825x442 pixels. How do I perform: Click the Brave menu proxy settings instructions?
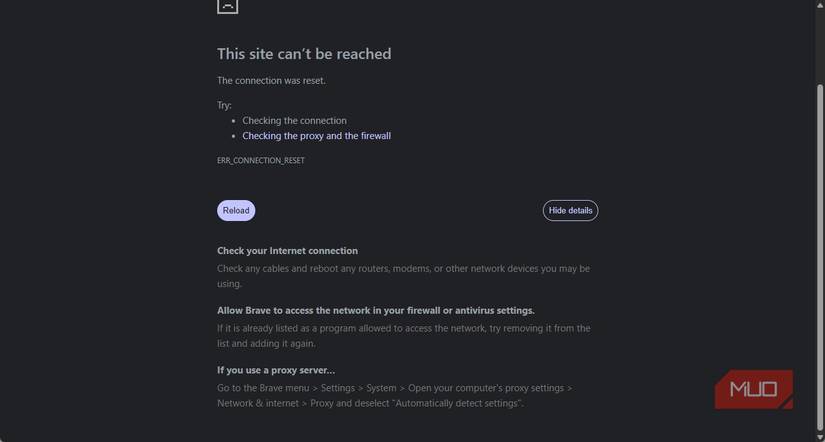coord(395,395)
